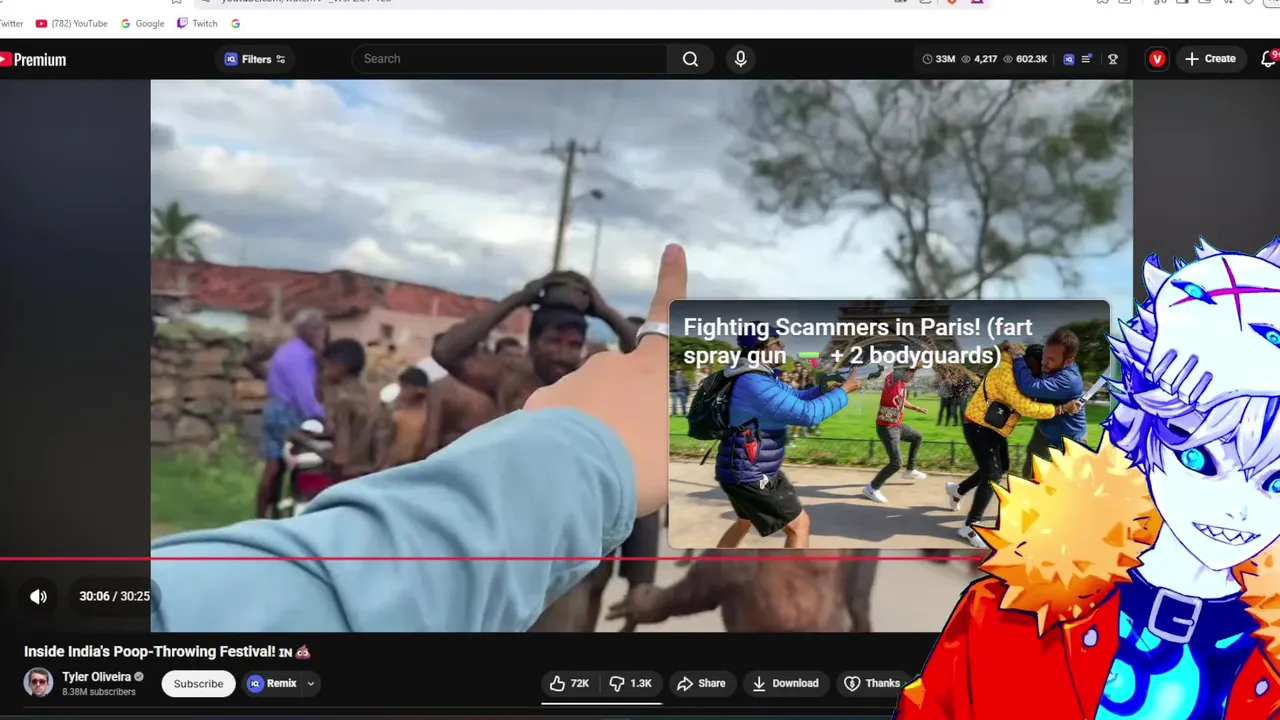Mute the video with the speaker icon
Viewport: 1280px width, 720px height.
coord(38,596)
